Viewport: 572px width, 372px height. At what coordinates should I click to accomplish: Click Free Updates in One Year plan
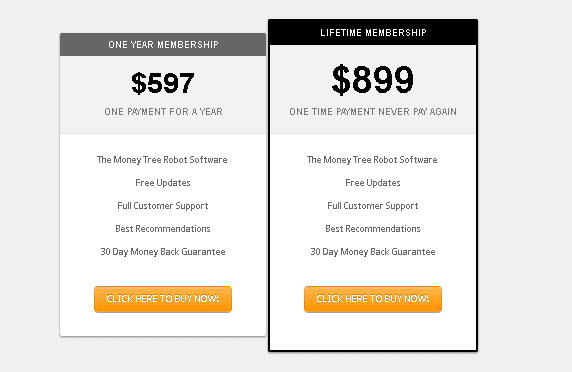tap(163, 183)
